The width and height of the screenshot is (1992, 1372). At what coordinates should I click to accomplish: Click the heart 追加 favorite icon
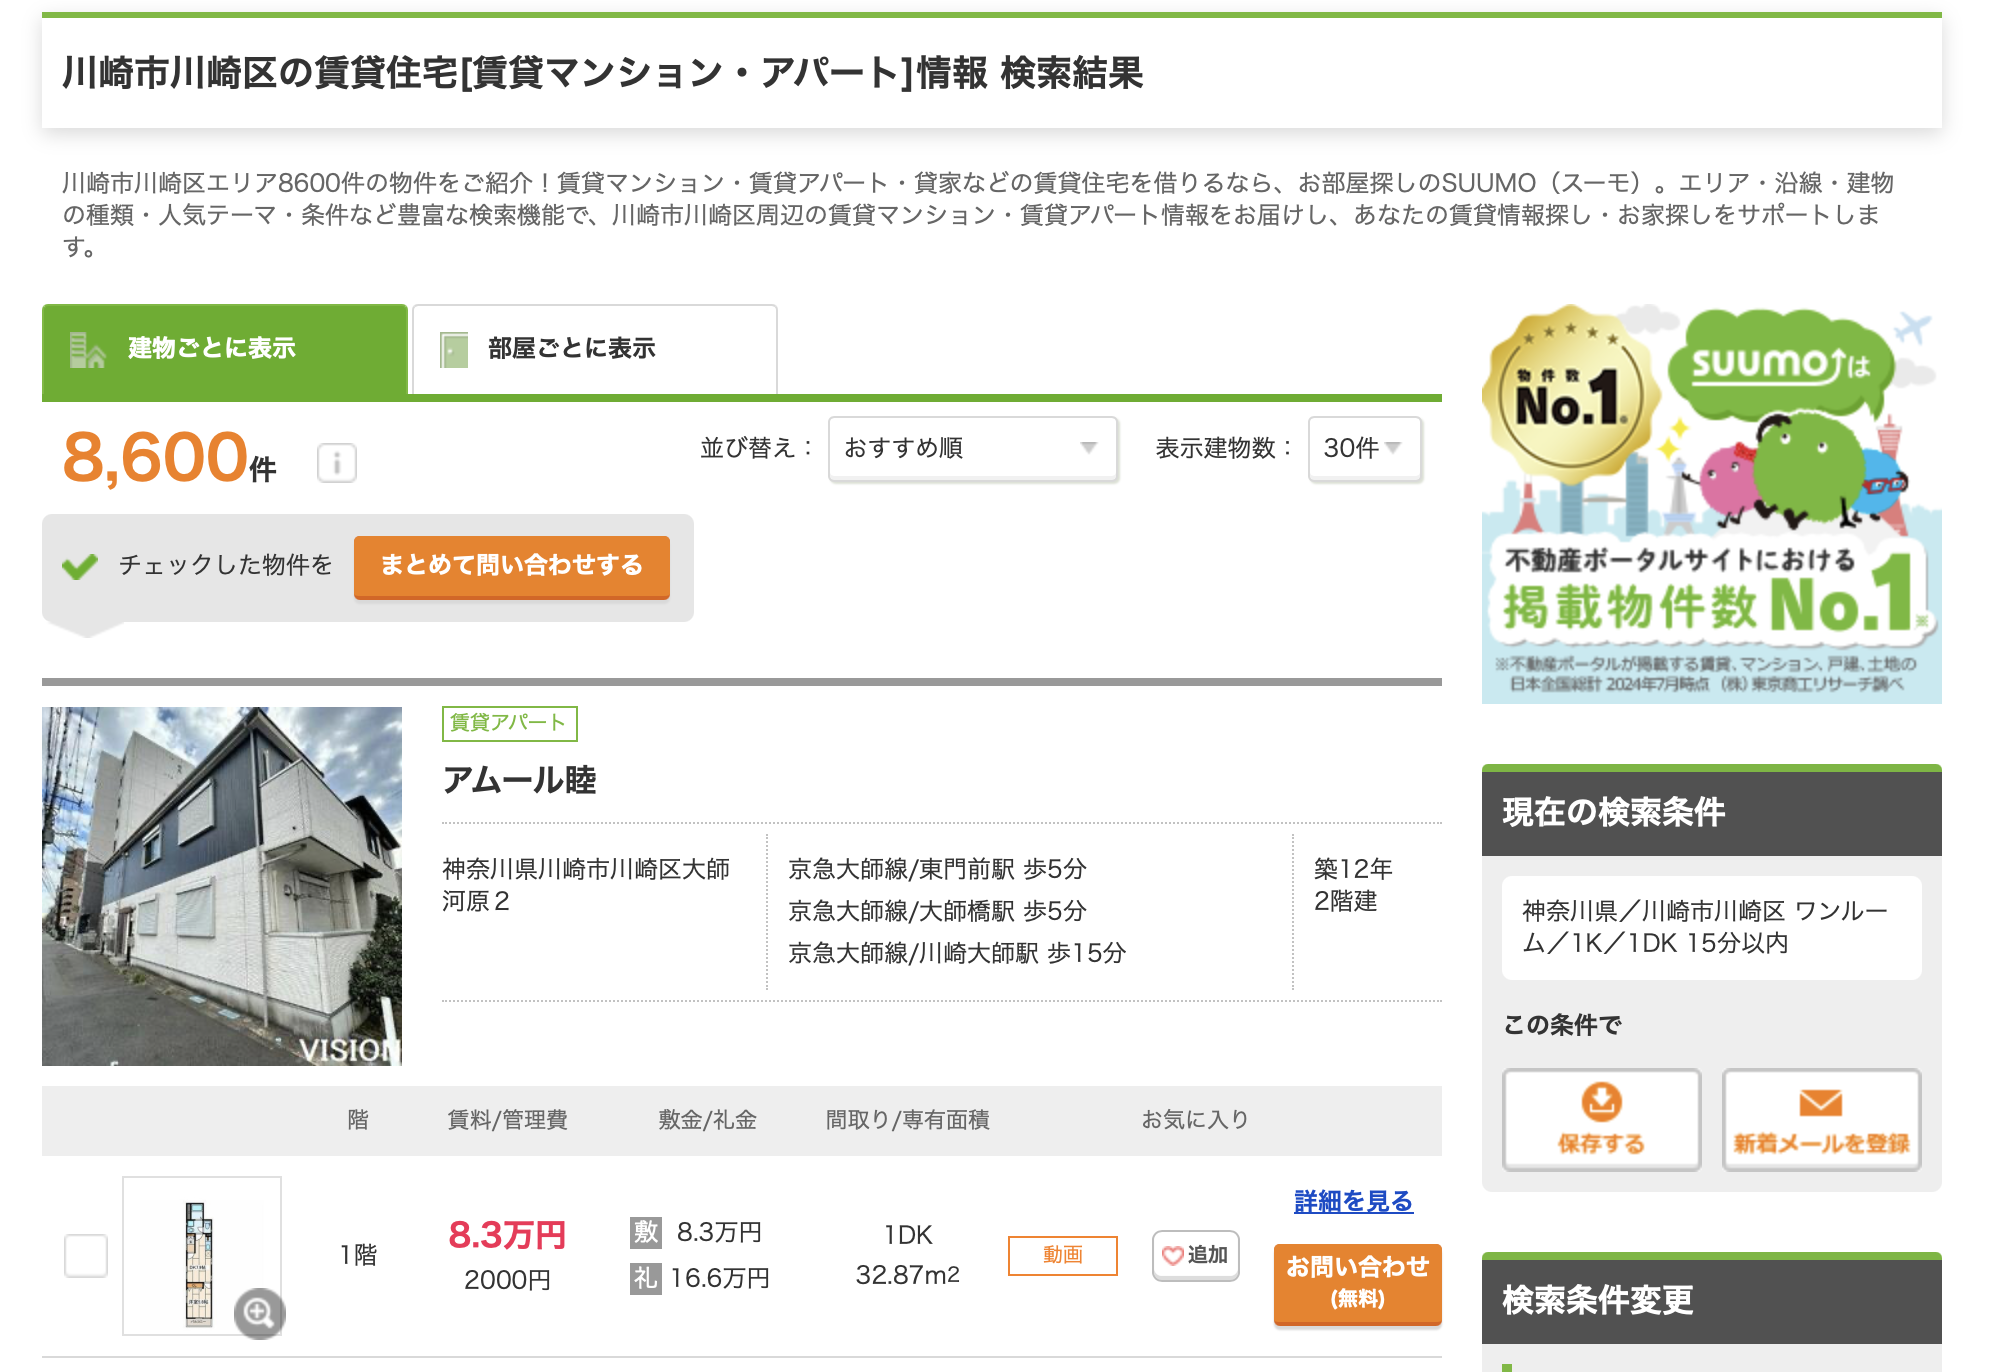(1173, 1255)
